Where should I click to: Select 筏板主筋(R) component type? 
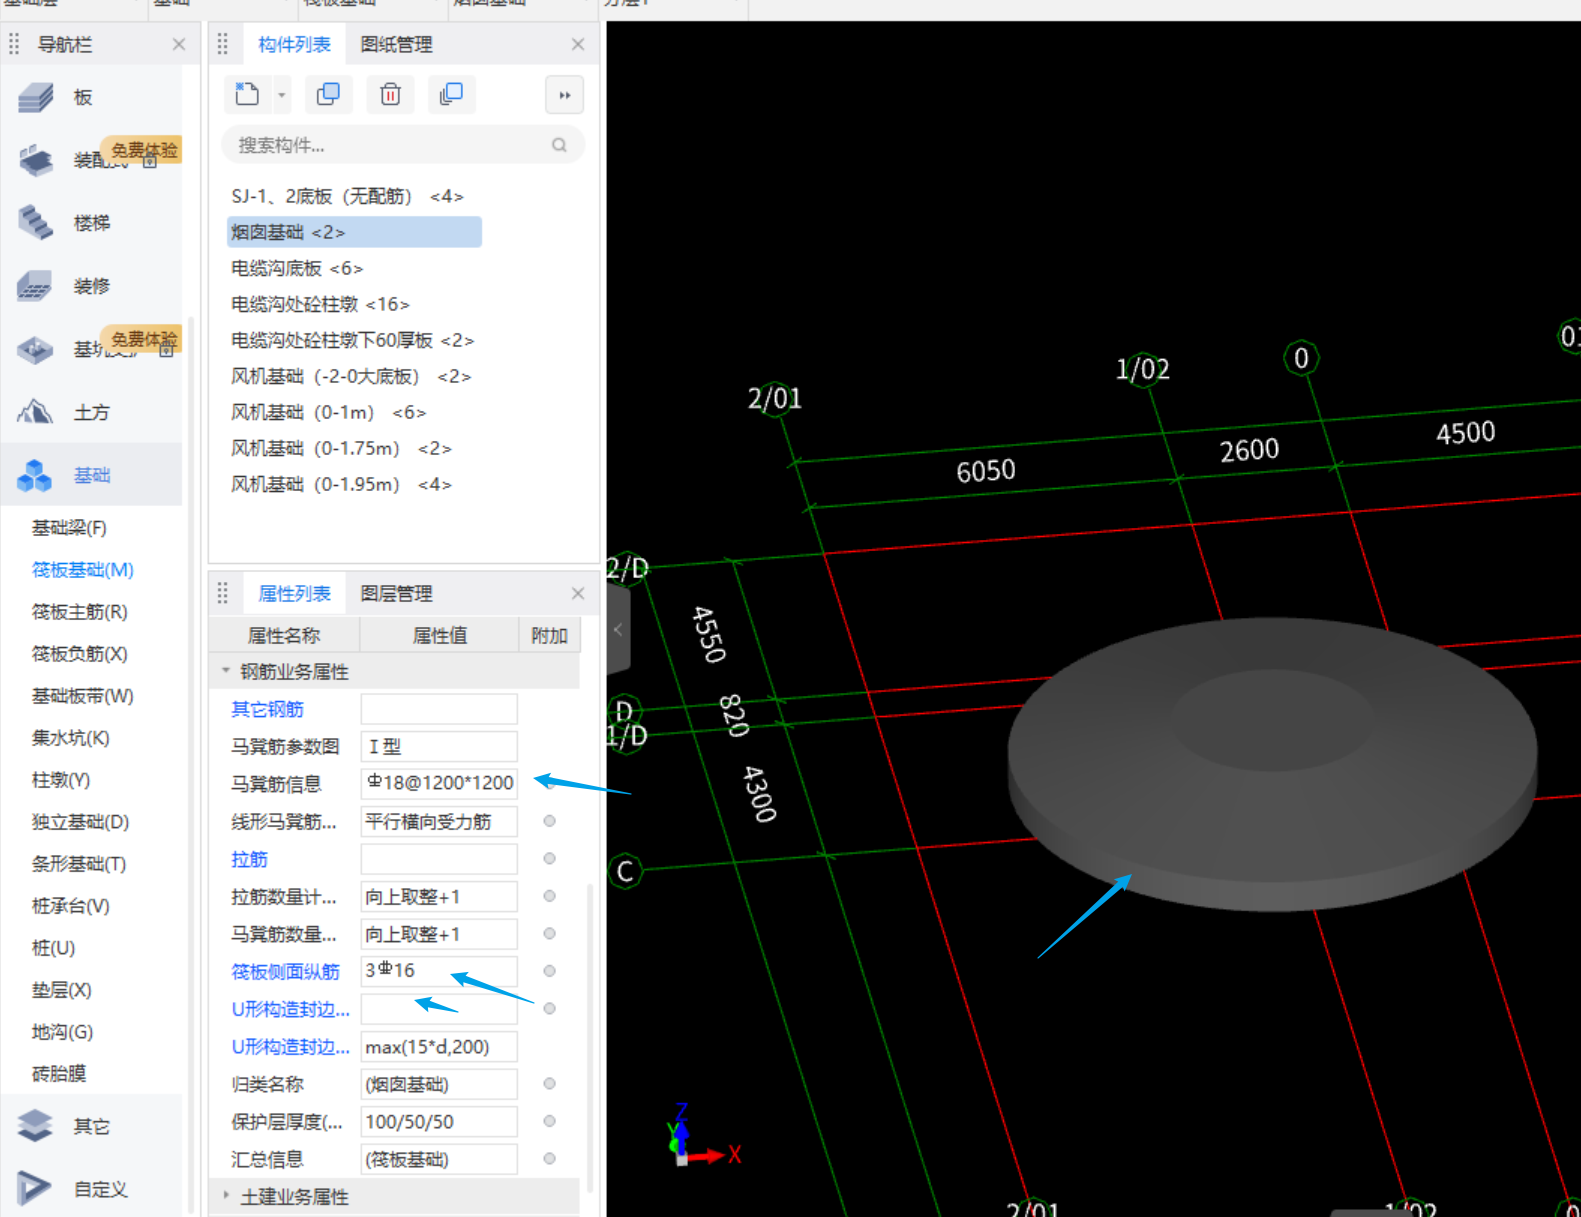click(80, 611)
